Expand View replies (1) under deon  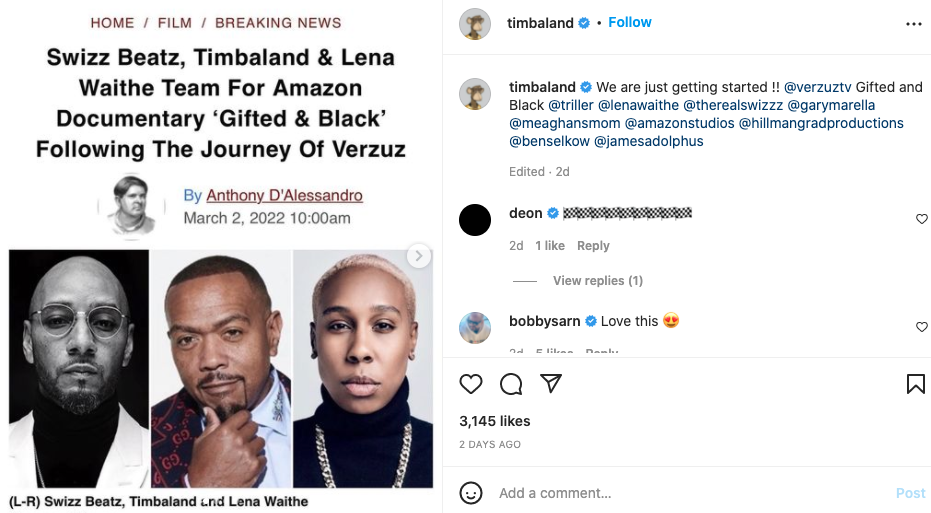click(598, 281)
